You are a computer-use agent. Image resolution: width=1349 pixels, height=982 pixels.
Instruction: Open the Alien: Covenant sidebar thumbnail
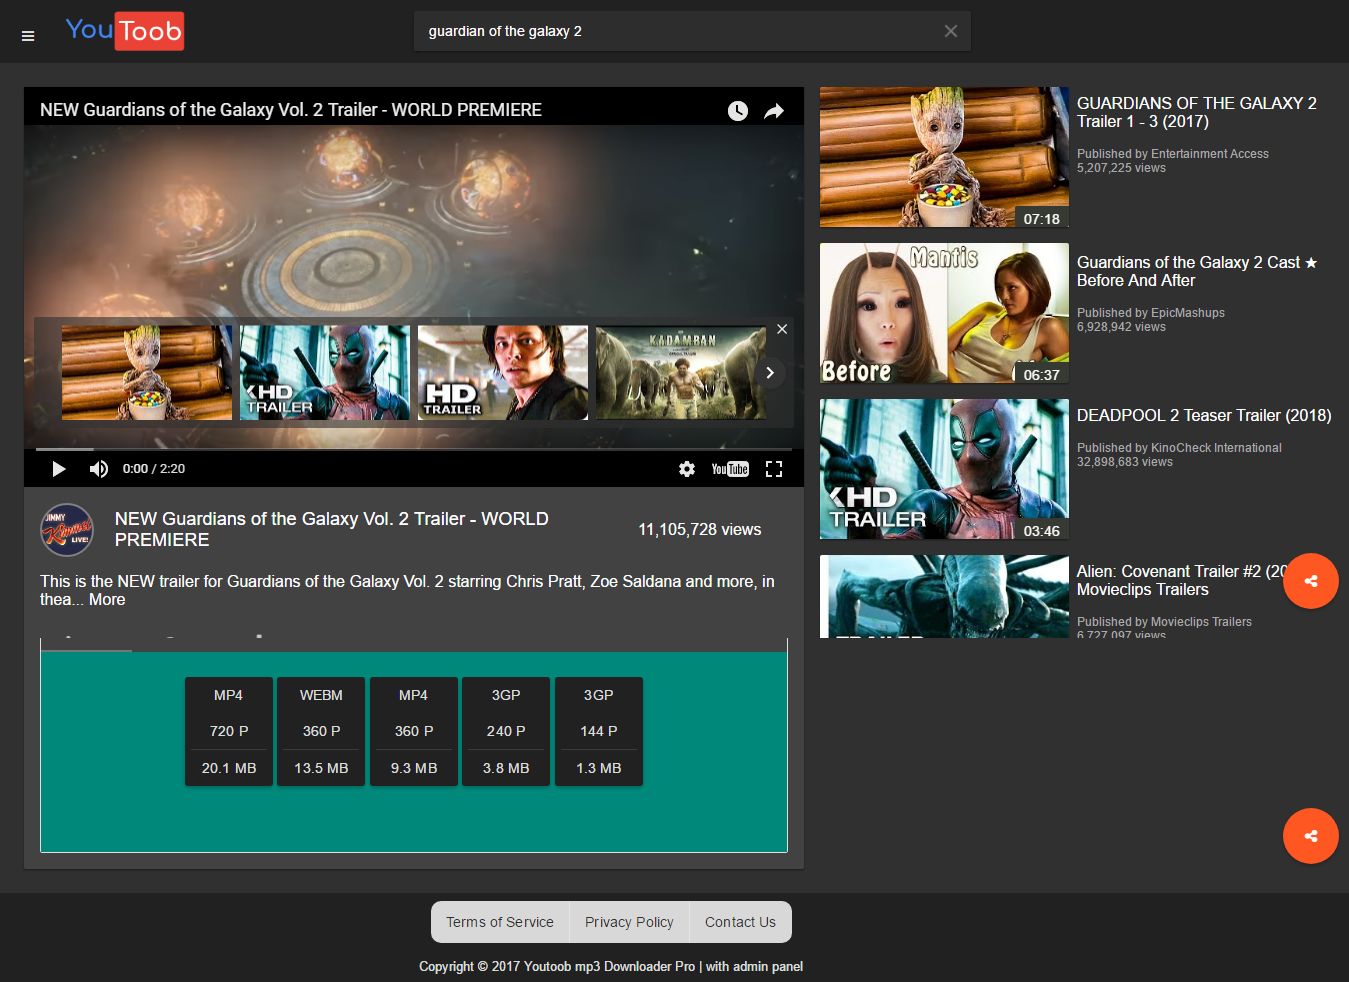pyautogui.click(x=944, y=597)
